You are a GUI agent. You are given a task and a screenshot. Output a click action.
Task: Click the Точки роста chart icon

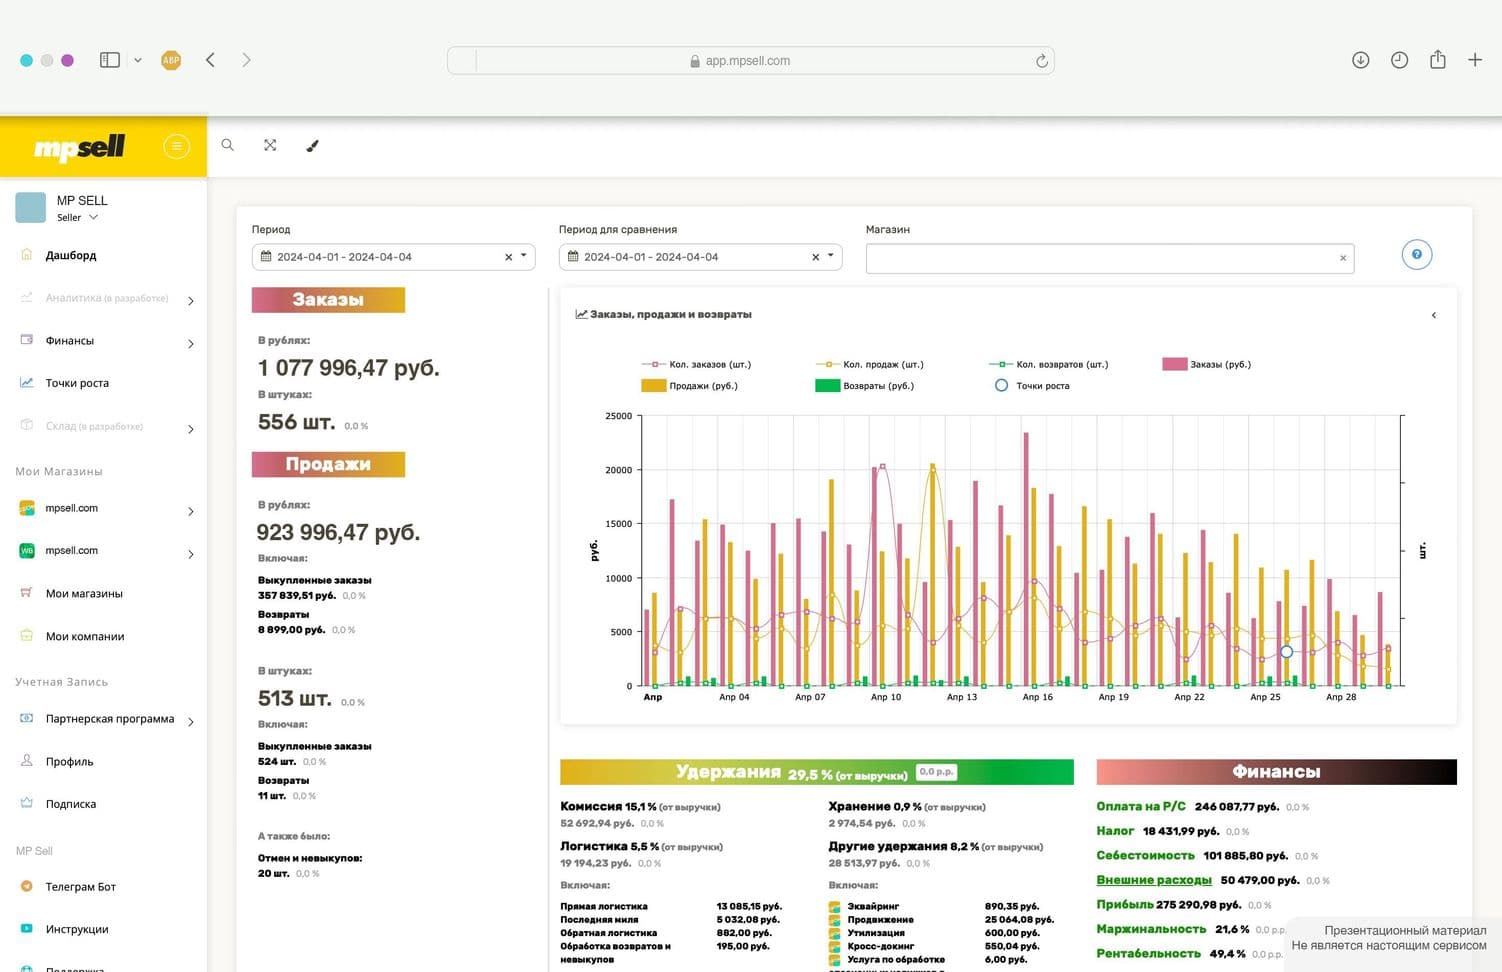click(x=27, y=382)
